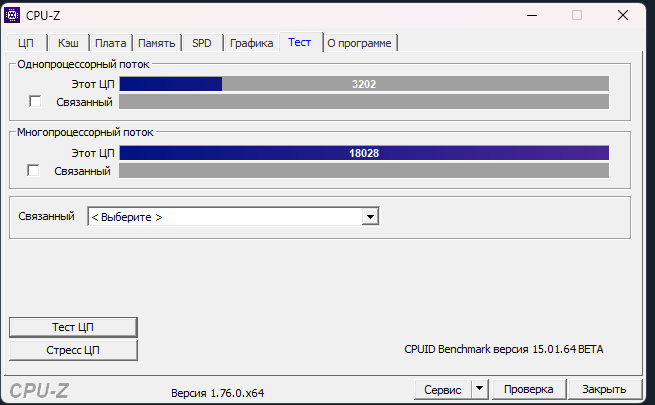
Task: Switch to the Кэш tab
Action: coord(68,43)
